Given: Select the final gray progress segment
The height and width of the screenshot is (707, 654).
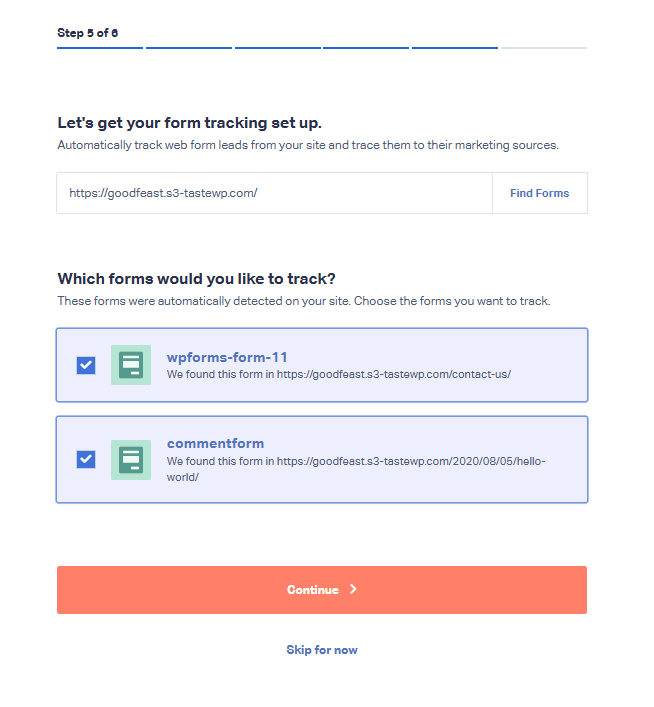Looking at the screenshot, I should (543, 47).
